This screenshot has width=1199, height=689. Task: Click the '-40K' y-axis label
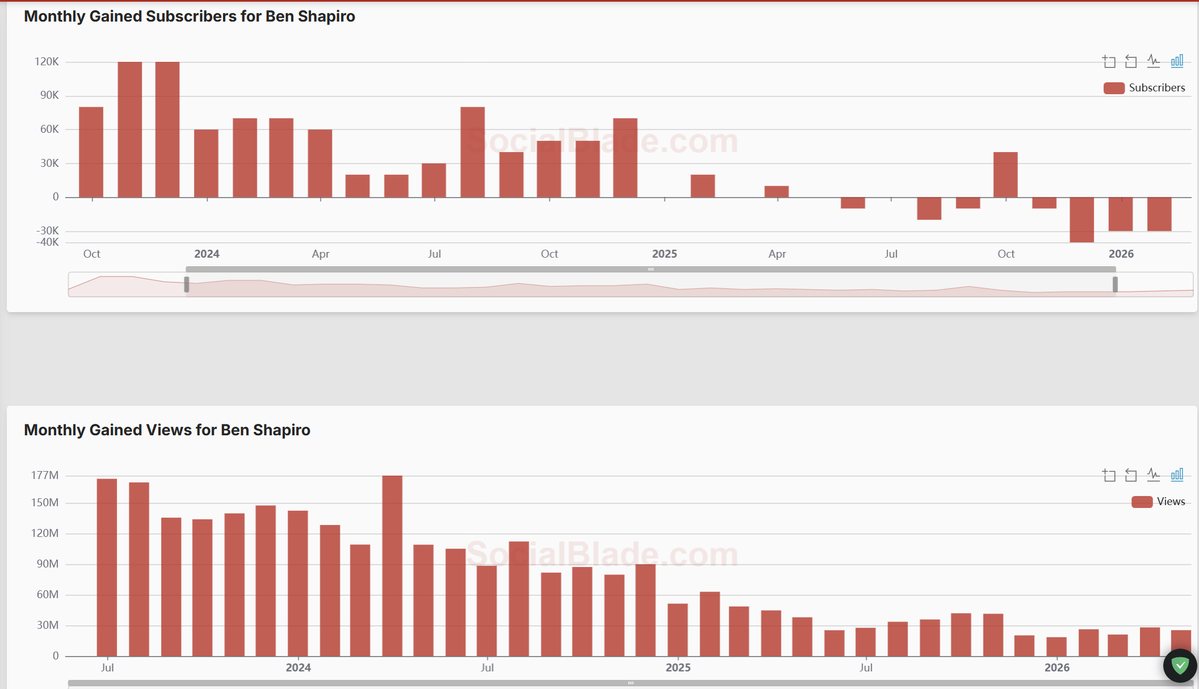coord(47,242)
